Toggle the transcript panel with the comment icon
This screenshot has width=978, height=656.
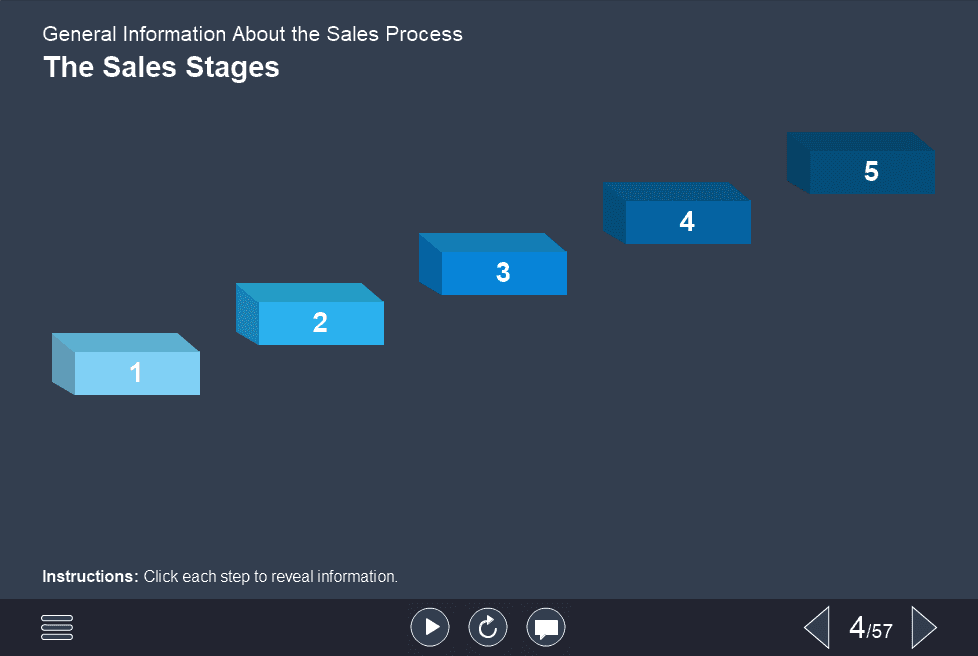[546, 627]
